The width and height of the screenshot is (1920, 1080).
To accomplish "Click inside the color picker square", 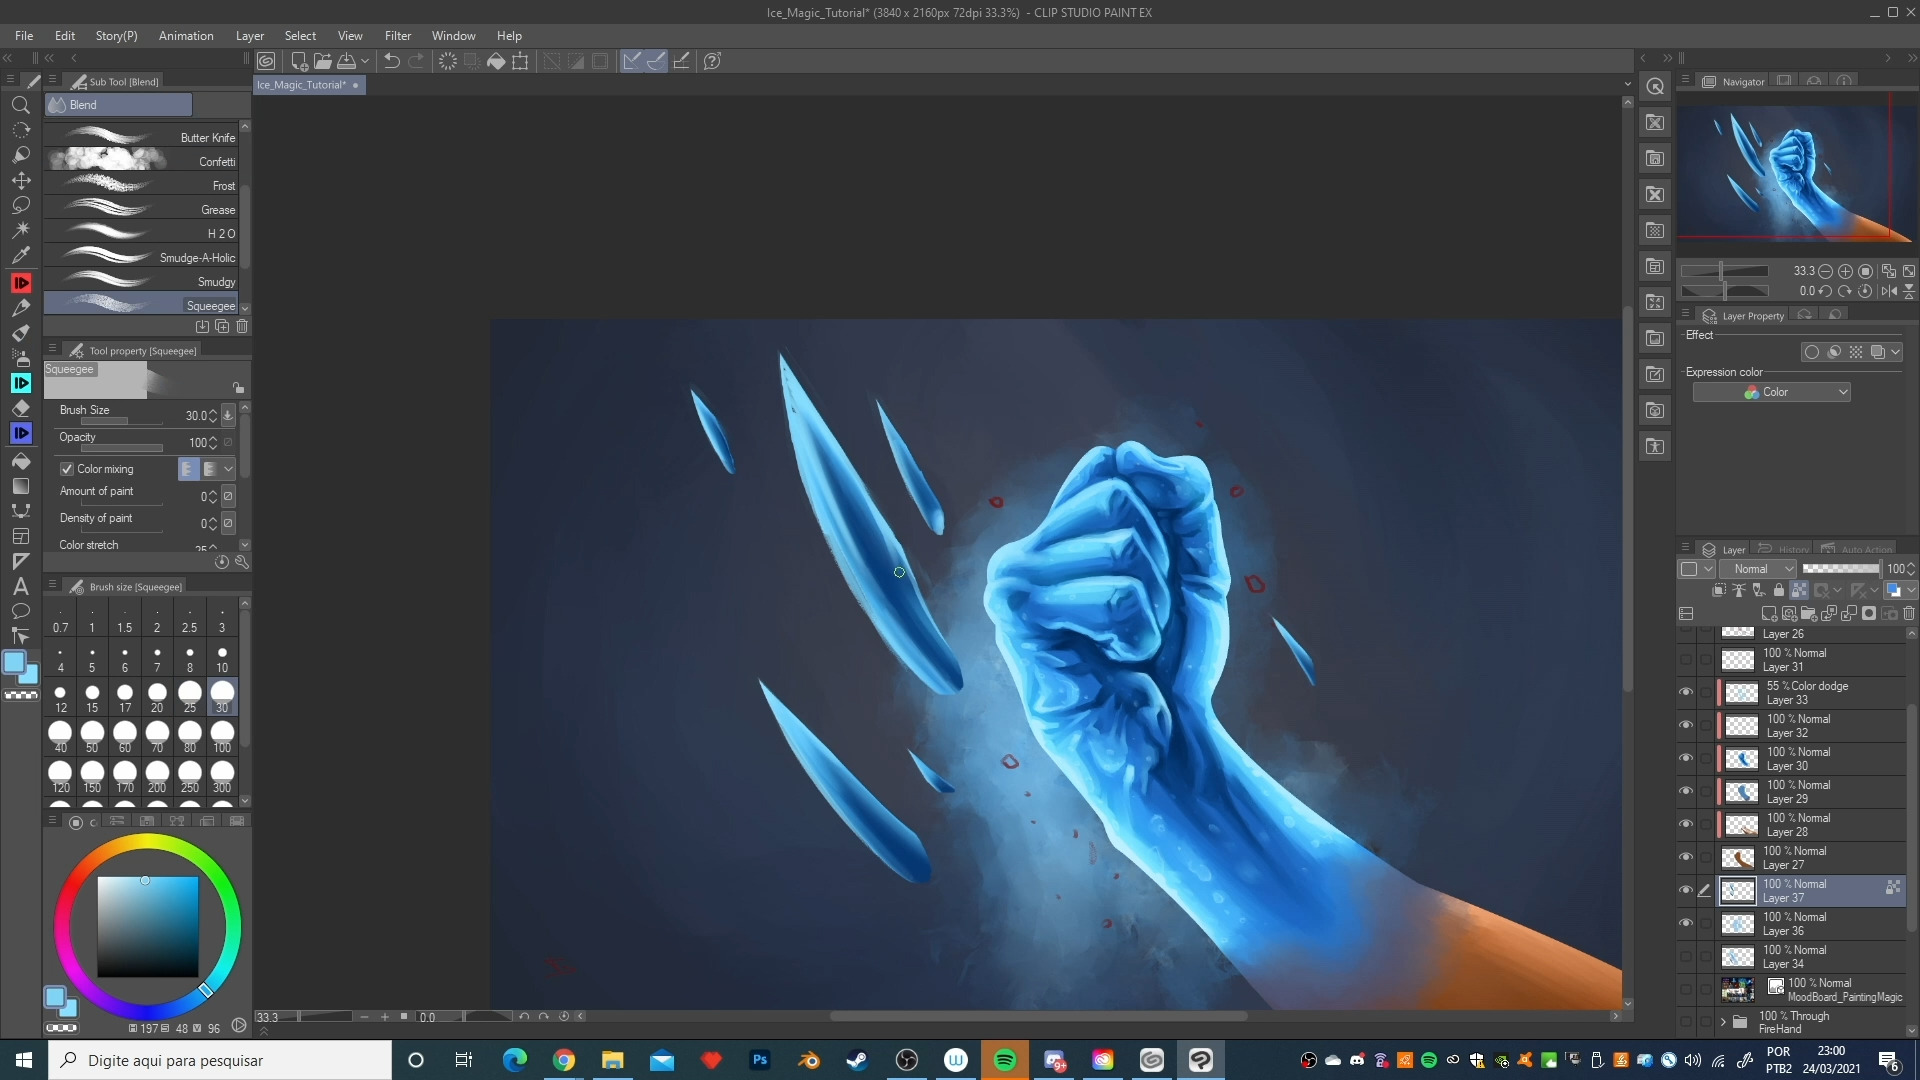I will [x=147, y=927].
